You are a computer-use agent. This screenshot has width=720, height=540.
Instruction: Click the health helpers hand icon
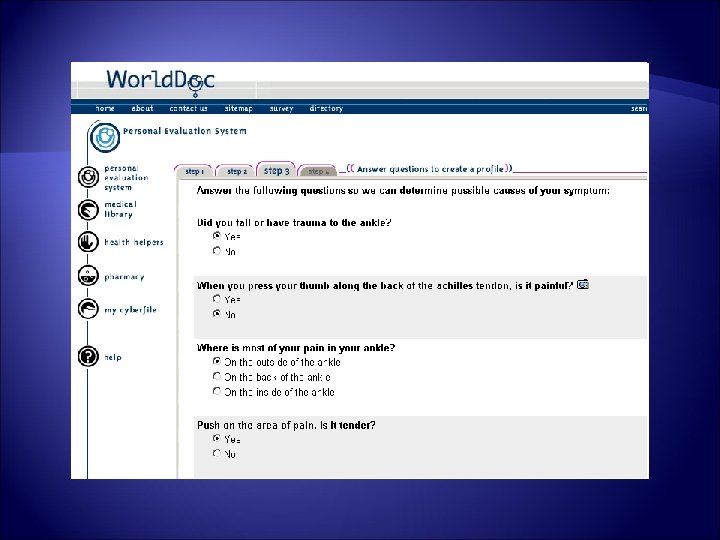pos(88,242)
